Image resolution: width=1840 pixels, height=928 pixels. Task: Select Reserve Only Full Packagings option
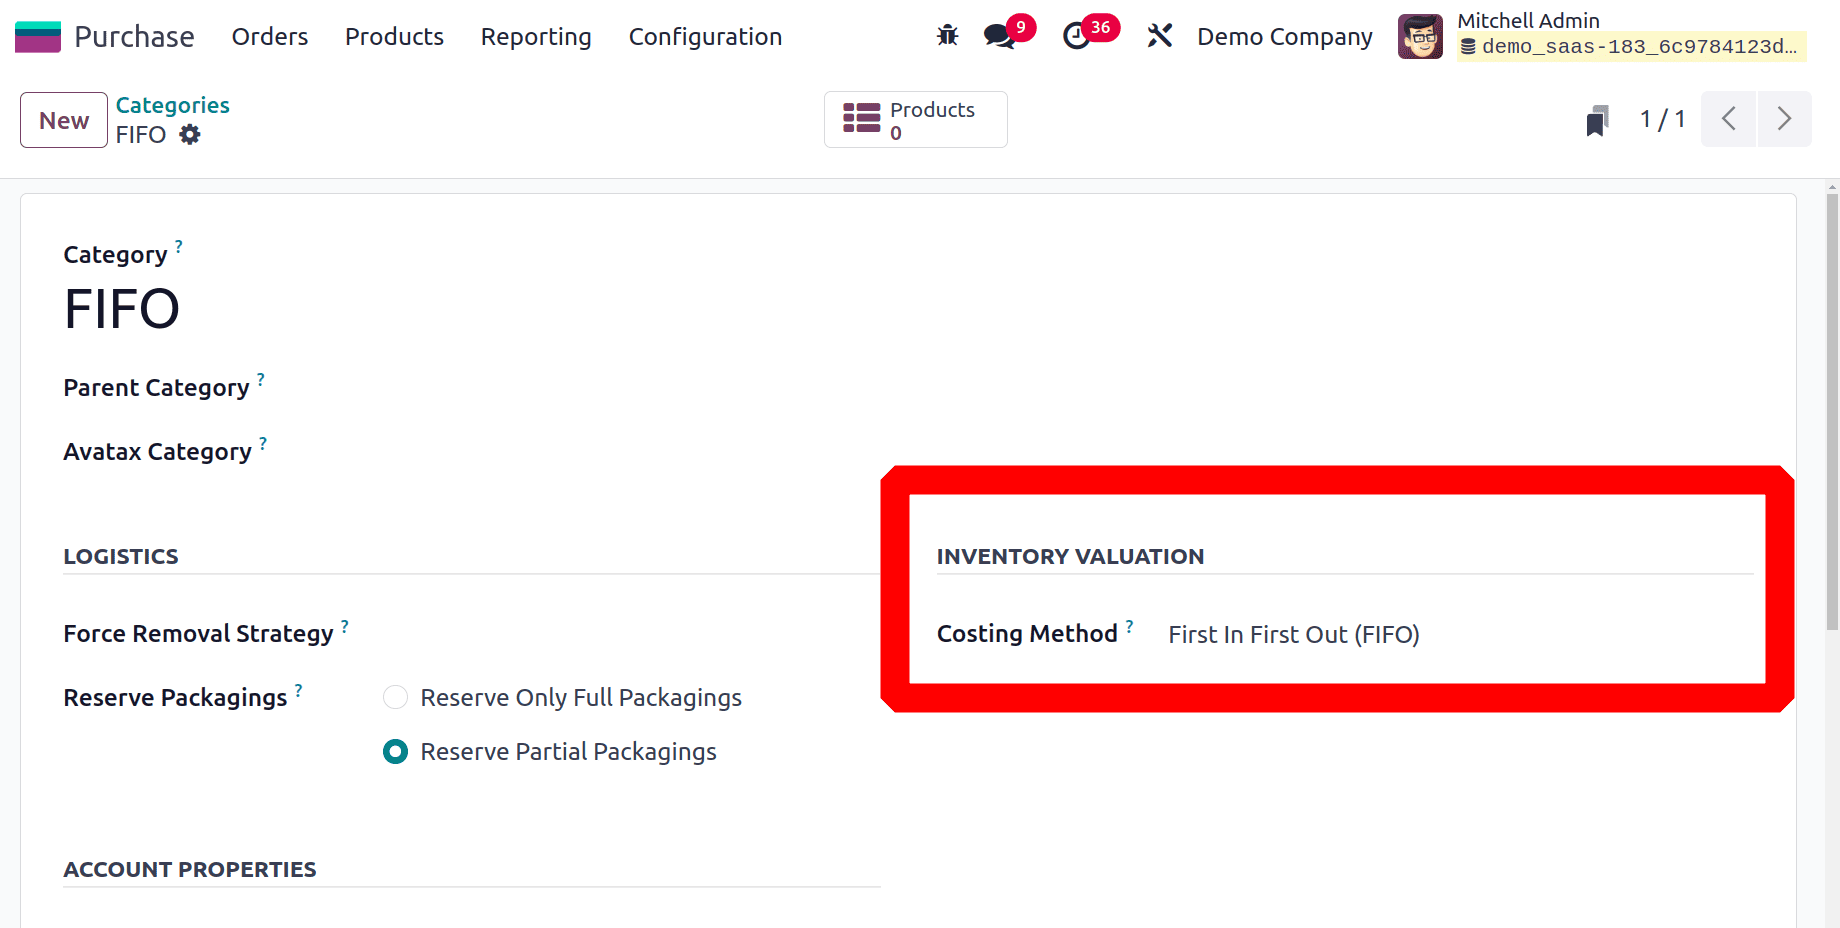pos(396,697)
